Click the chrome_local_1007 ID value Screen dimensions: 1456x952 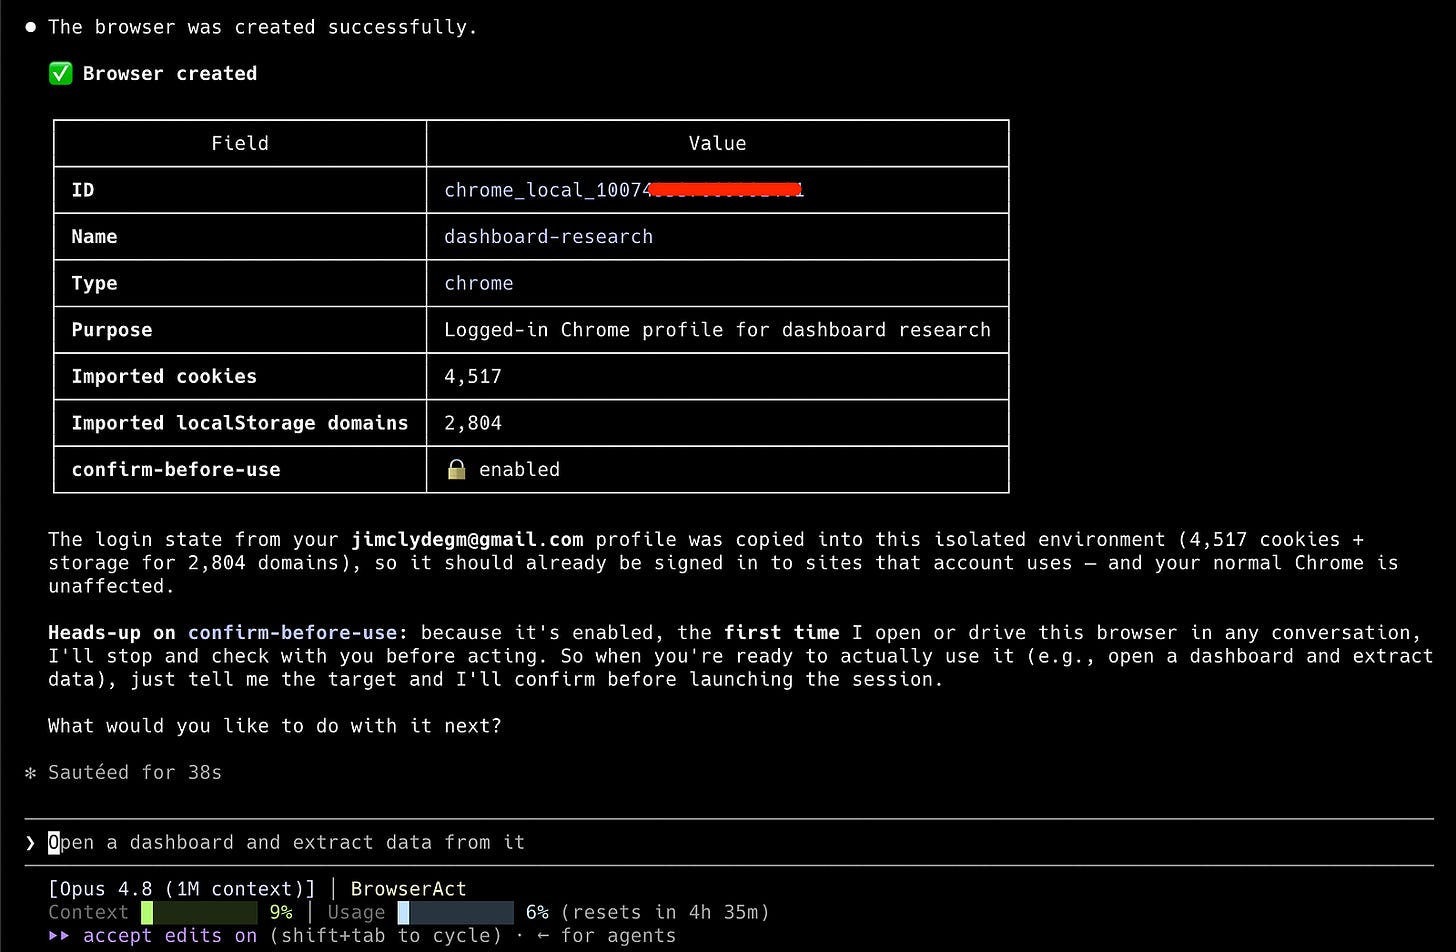tap(624, 190)
